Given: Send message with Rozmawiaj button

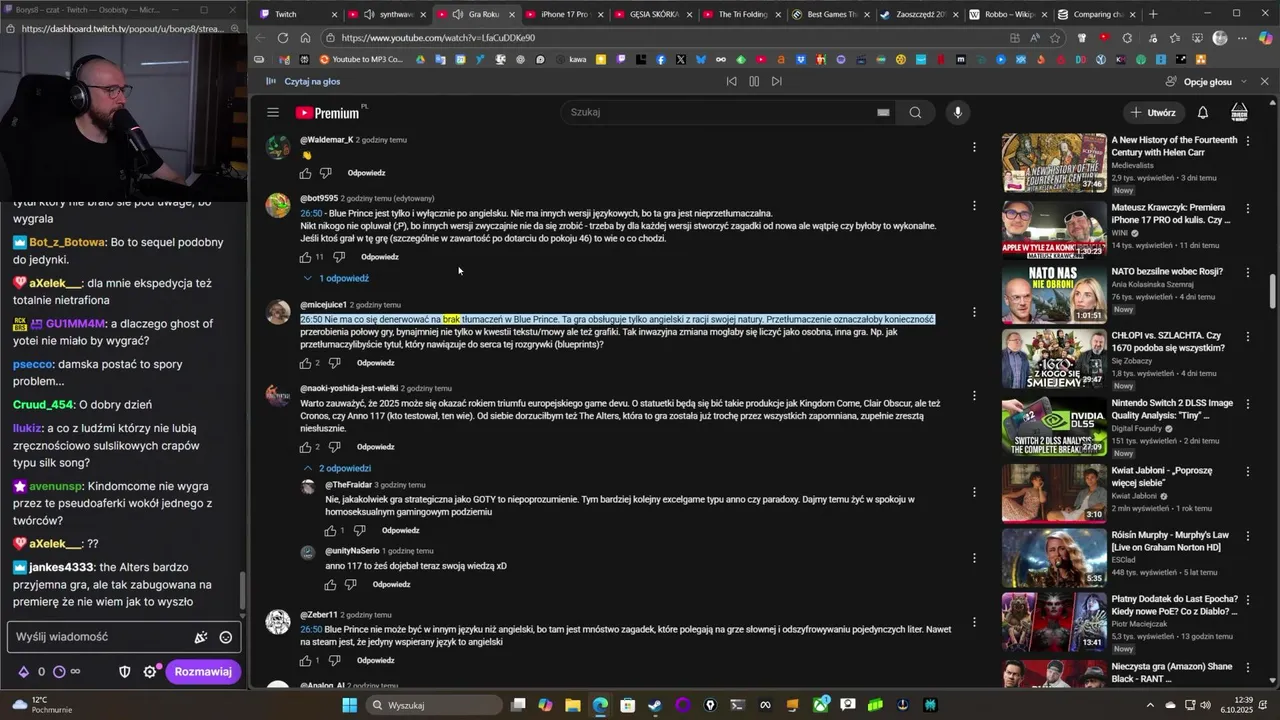Looking at the screenshot, I should point(203,672).
